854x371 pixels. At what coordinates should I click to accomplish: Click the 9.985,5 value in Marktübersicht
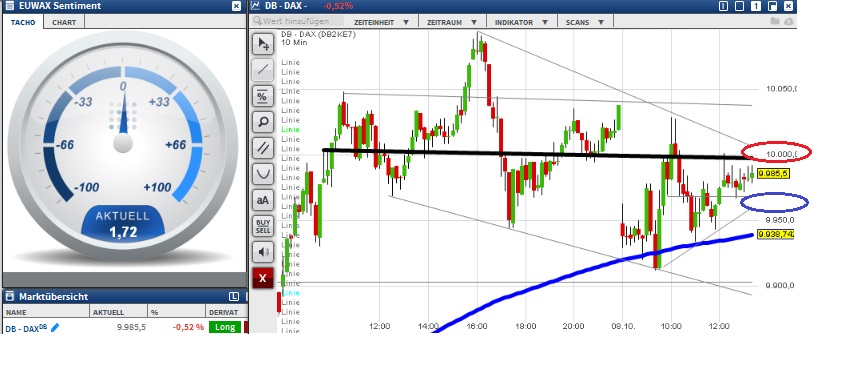(x=131, y=327)
